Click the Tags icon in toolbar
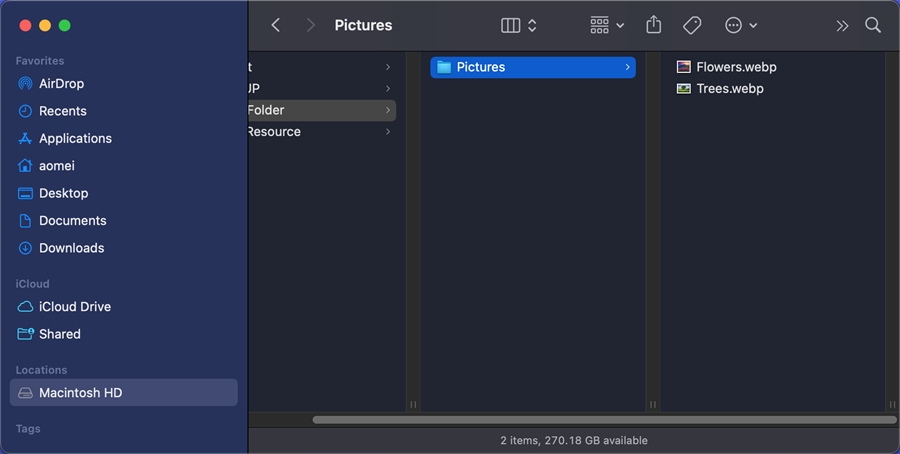The width and height of the screenshot is (900, 454). click(691, 25)
